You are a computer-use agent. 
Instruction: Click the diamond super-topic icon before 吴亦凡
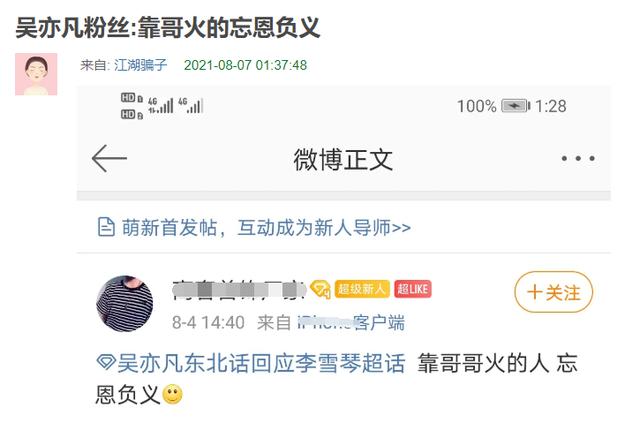[x=106, y=362]
